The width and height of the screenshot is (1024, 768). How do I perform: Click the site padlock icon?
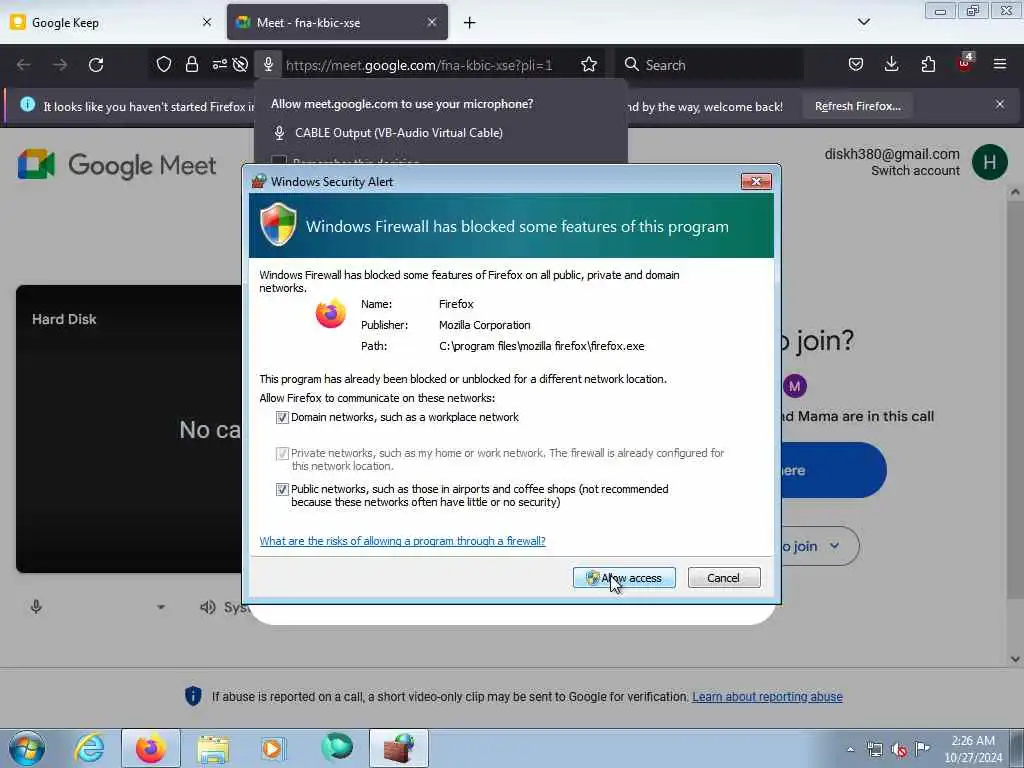pos(191,64)
